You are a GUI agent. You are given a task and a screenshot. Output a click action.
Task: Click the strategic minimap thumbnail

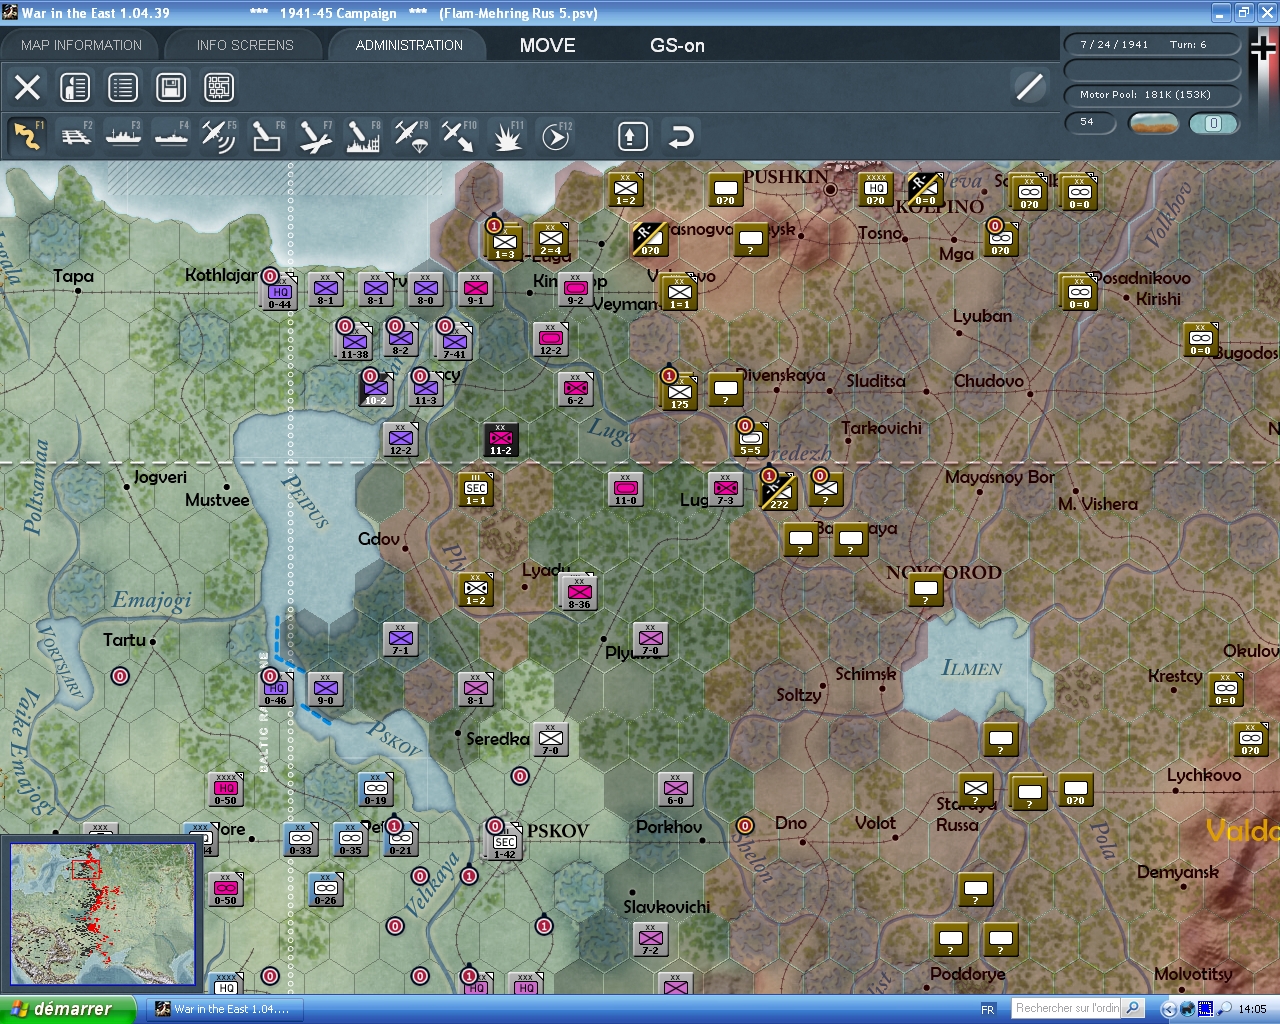[x=104, y=914]
